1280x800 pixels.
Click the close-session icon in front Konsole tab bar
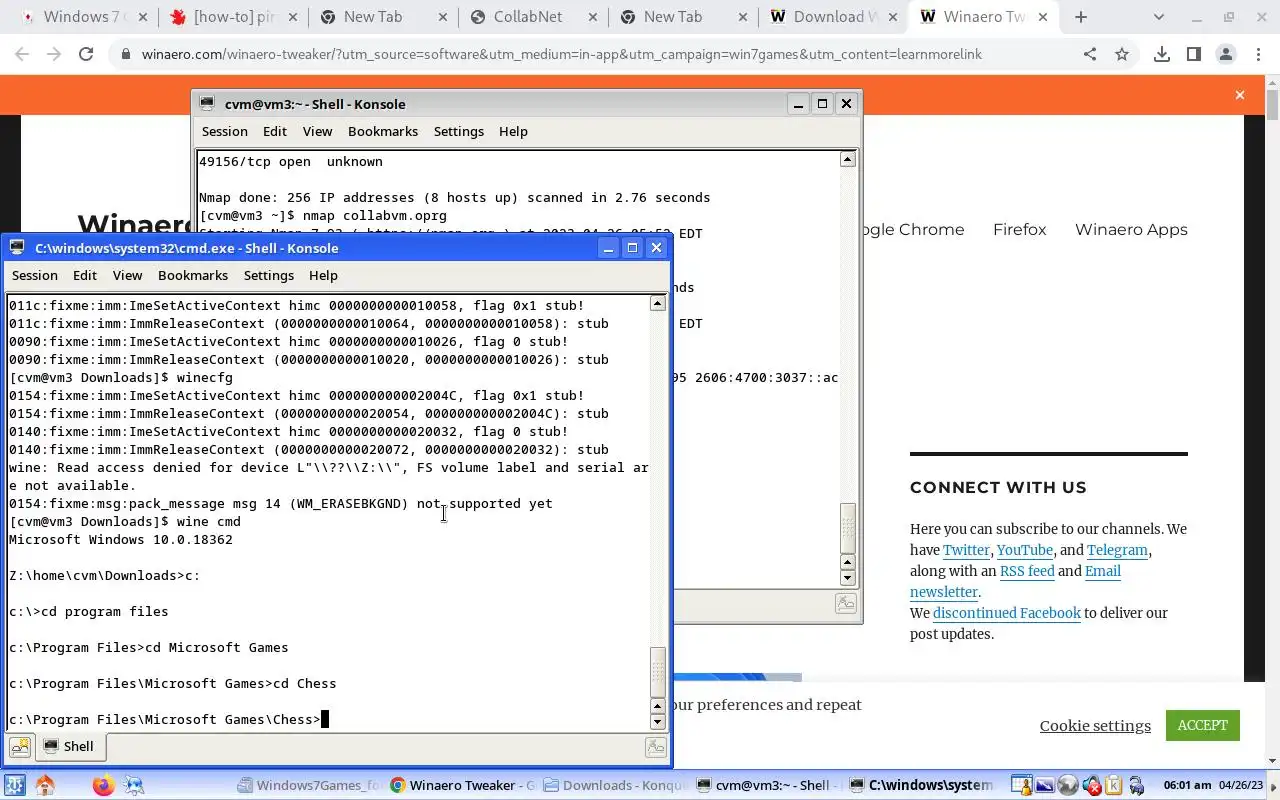655,746
